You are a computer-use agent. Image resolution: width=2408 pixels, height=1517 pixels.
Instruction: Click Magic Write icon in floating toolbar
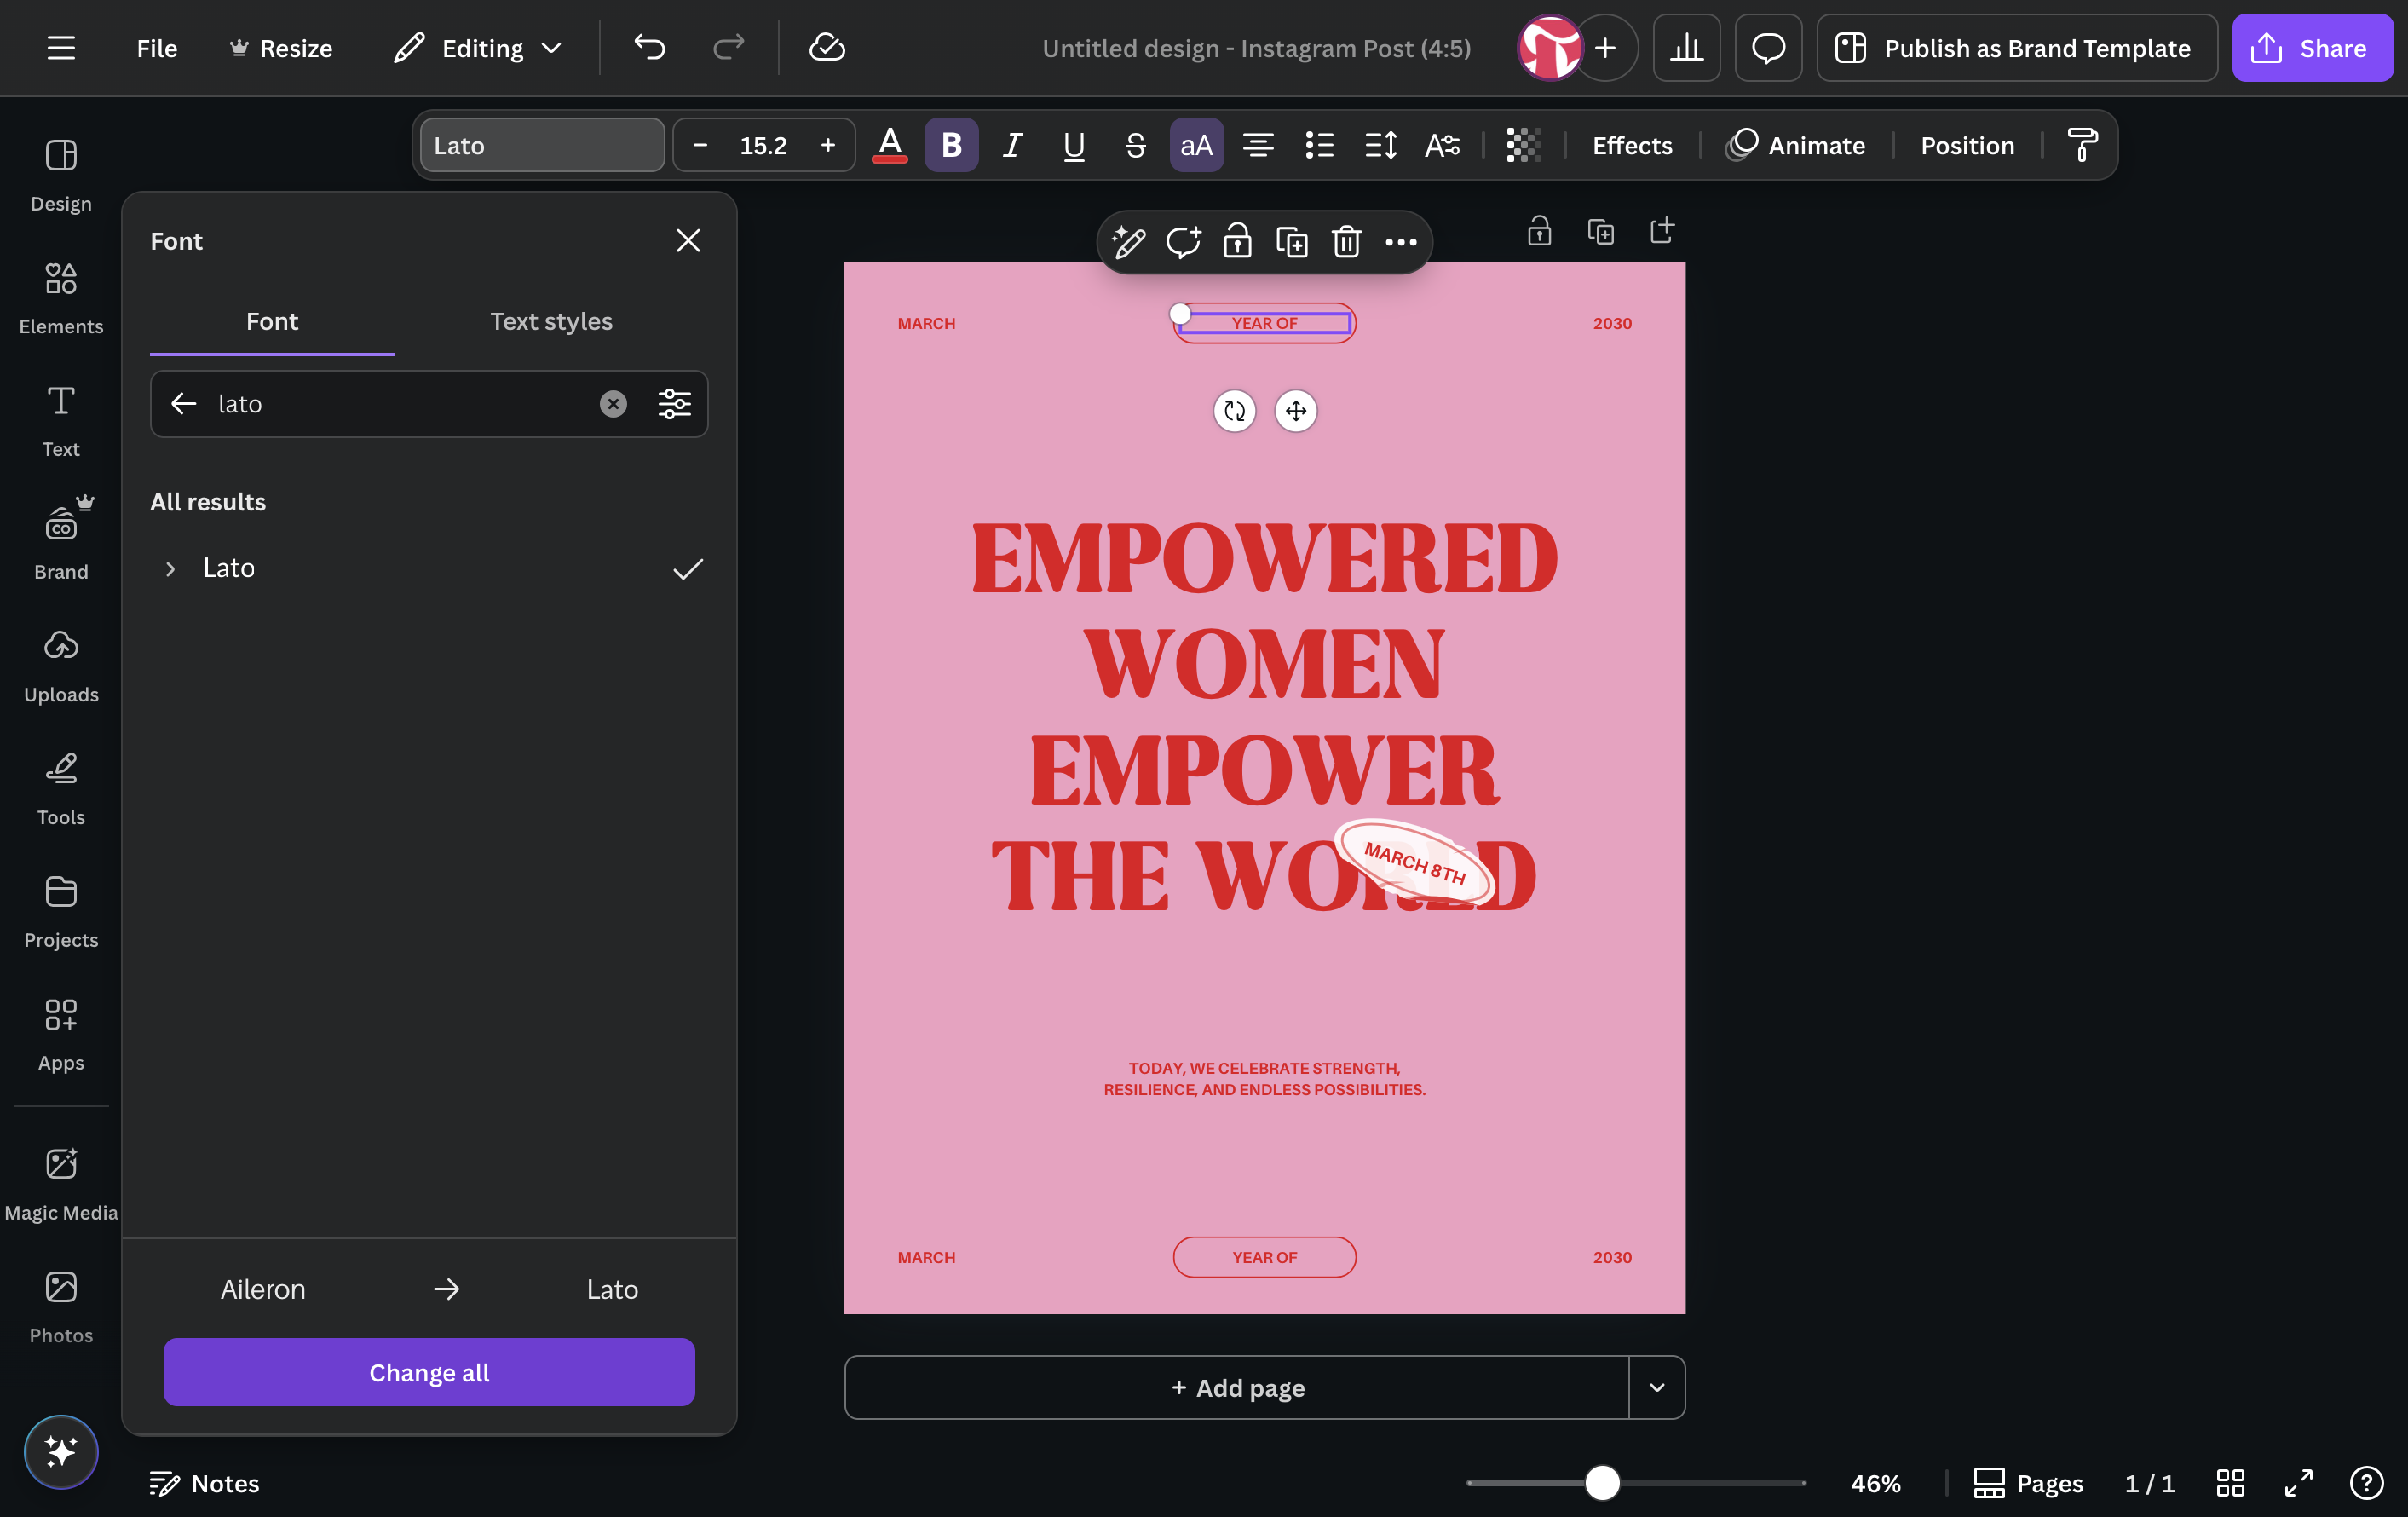pyautogui.click(x=1128, y=242)
